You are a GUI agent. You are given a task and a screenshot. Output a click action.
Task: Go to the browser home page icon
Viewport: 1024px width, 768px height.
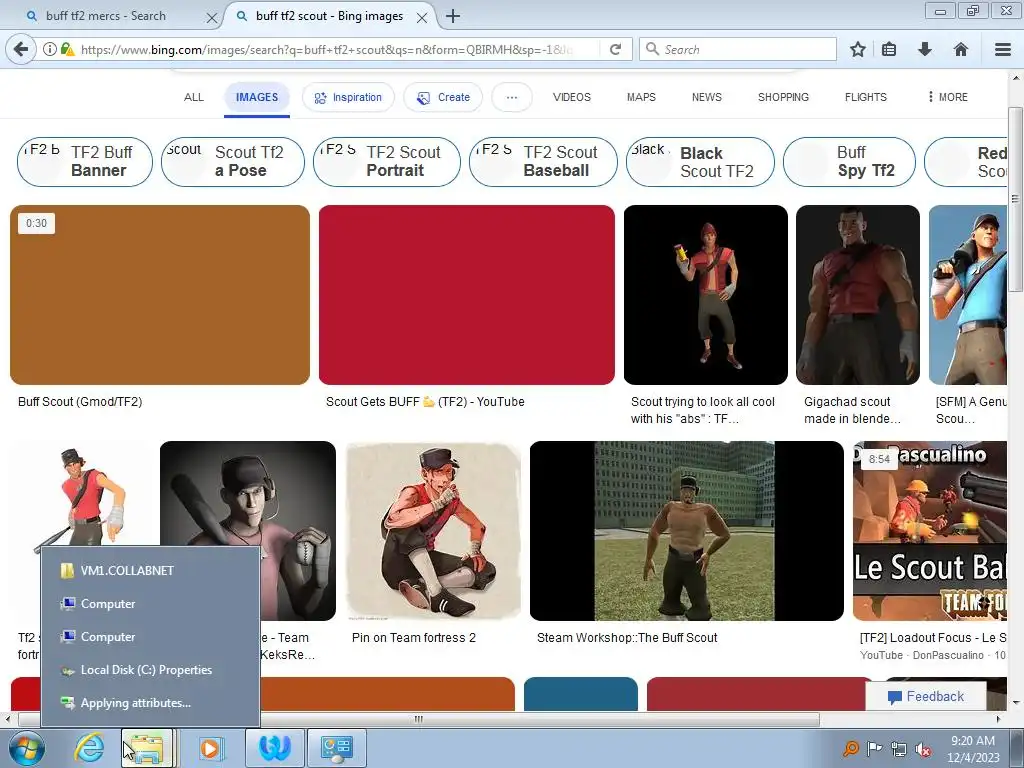961,49
